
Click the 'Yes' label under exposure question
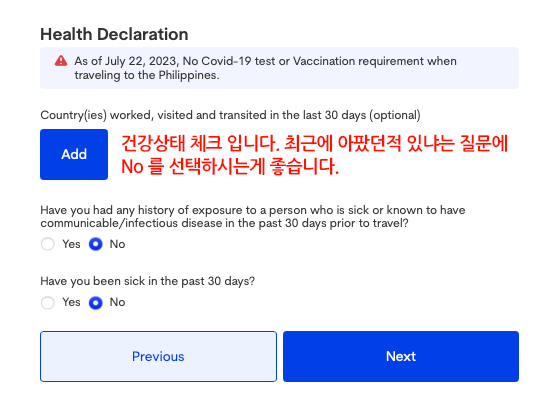tap(71, 244)
